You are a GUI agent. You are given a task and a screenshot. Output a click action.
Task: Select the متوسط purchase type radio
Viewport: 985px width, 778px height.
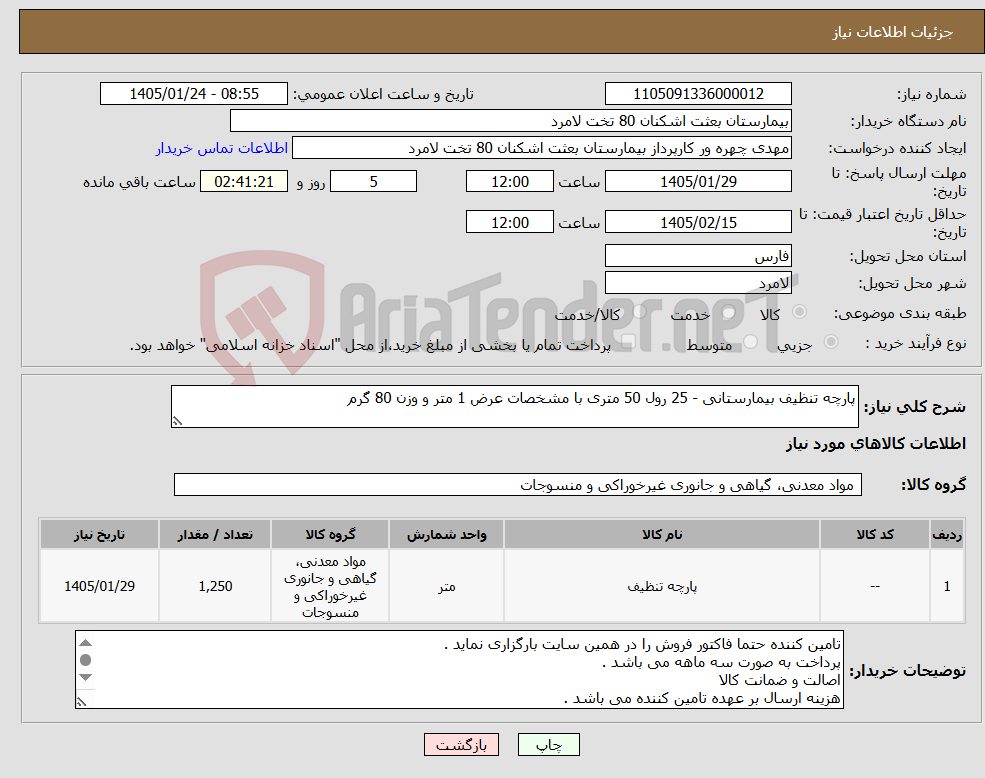click(x=751, y=342)
